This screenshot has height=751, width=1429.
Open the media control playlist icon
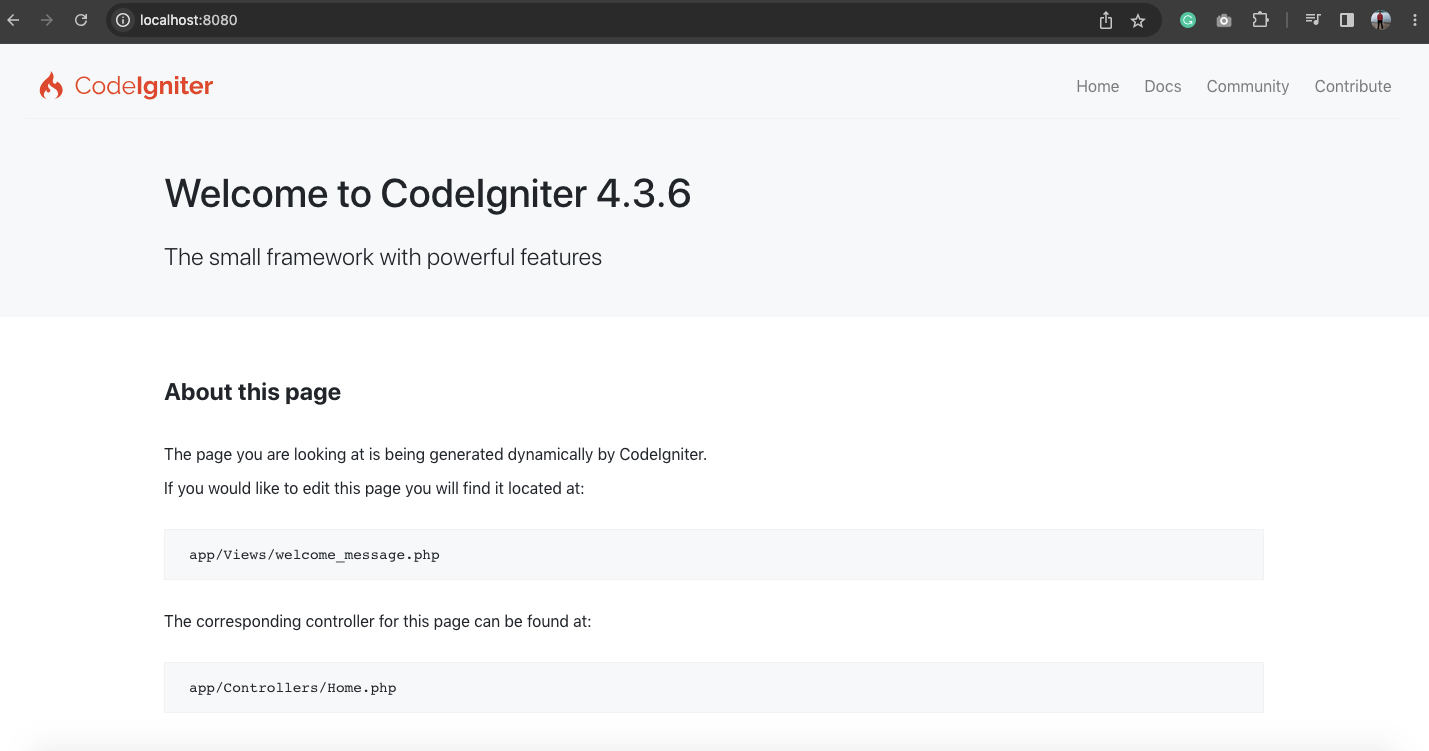[1313, 20]
